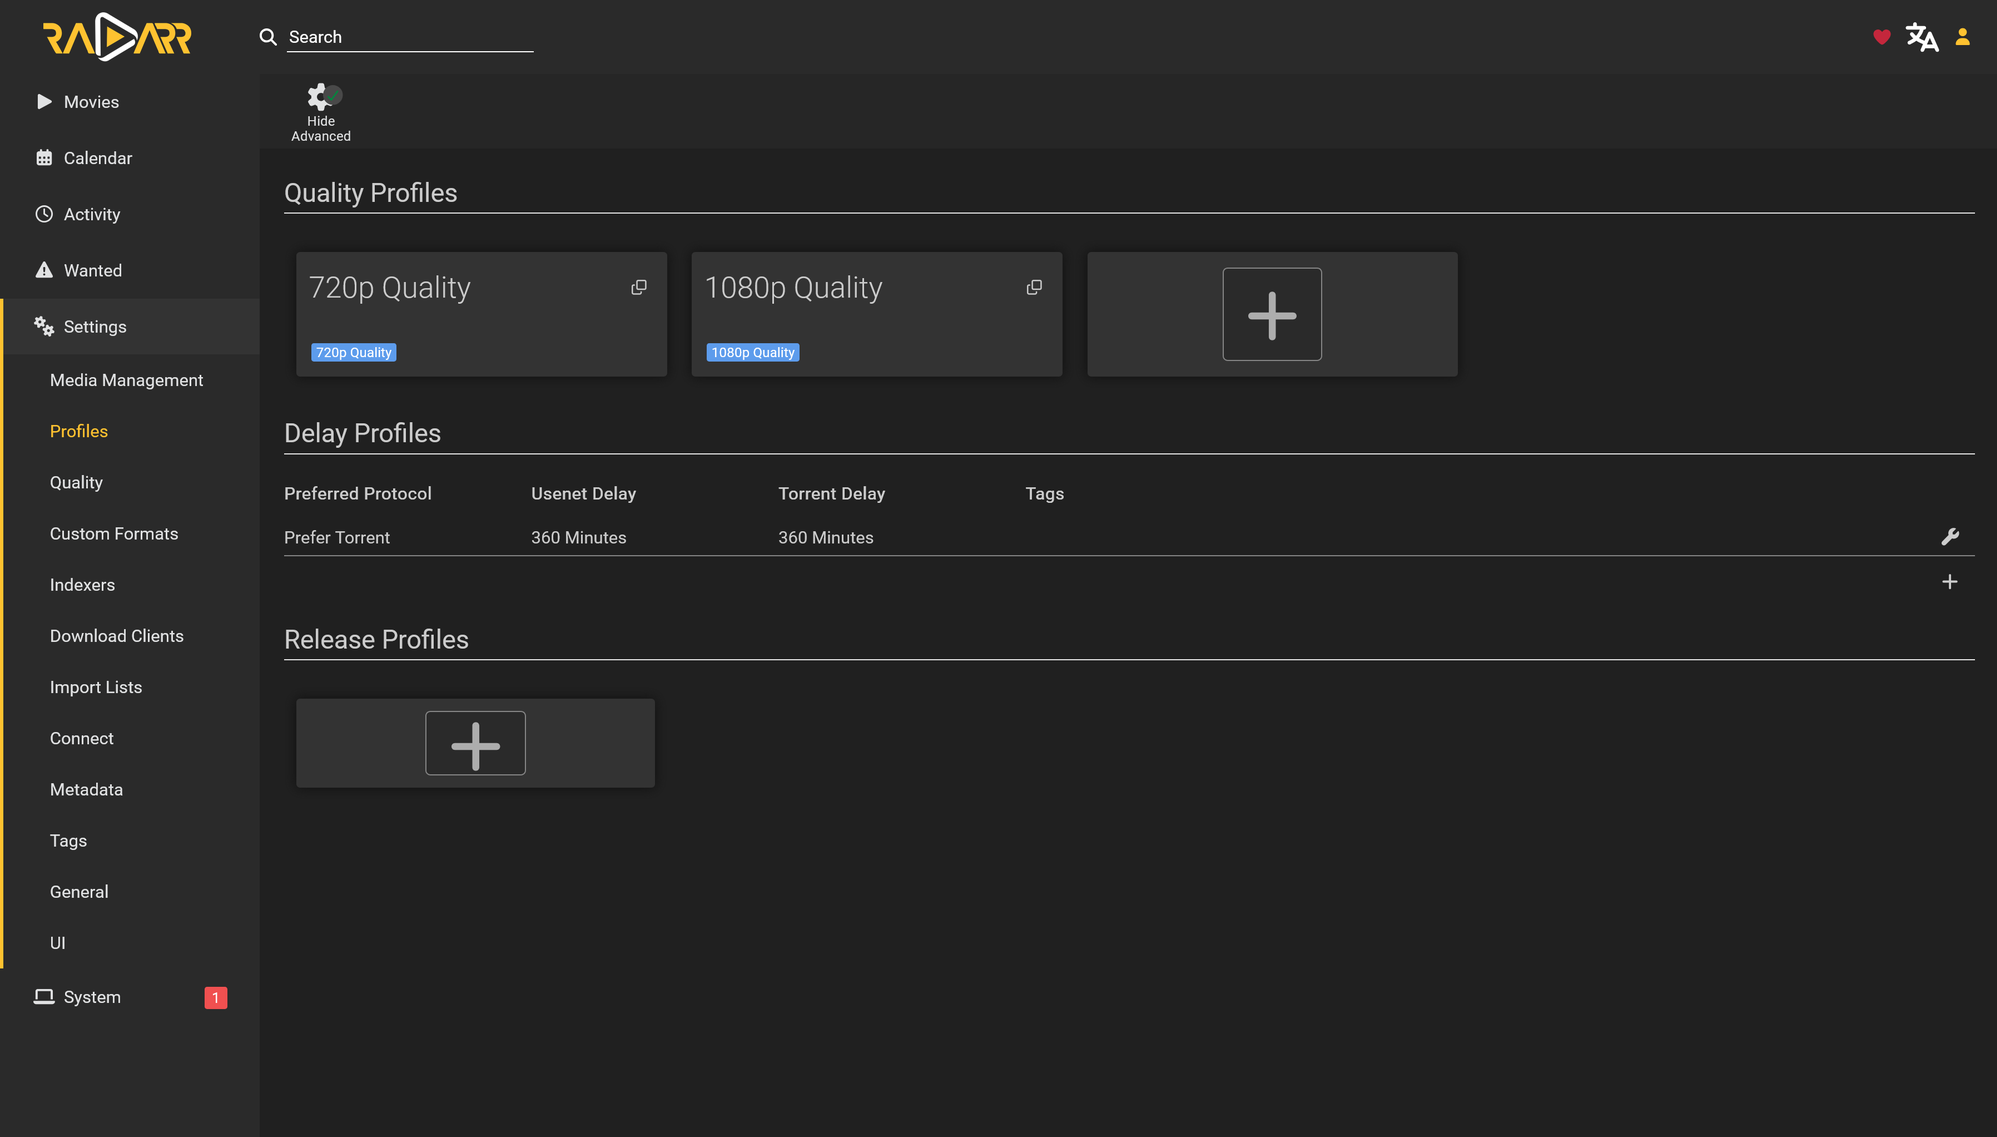Open General settings
Image resolution: width=1997 pixels, height=1137 pixels.
coord(79,892)
